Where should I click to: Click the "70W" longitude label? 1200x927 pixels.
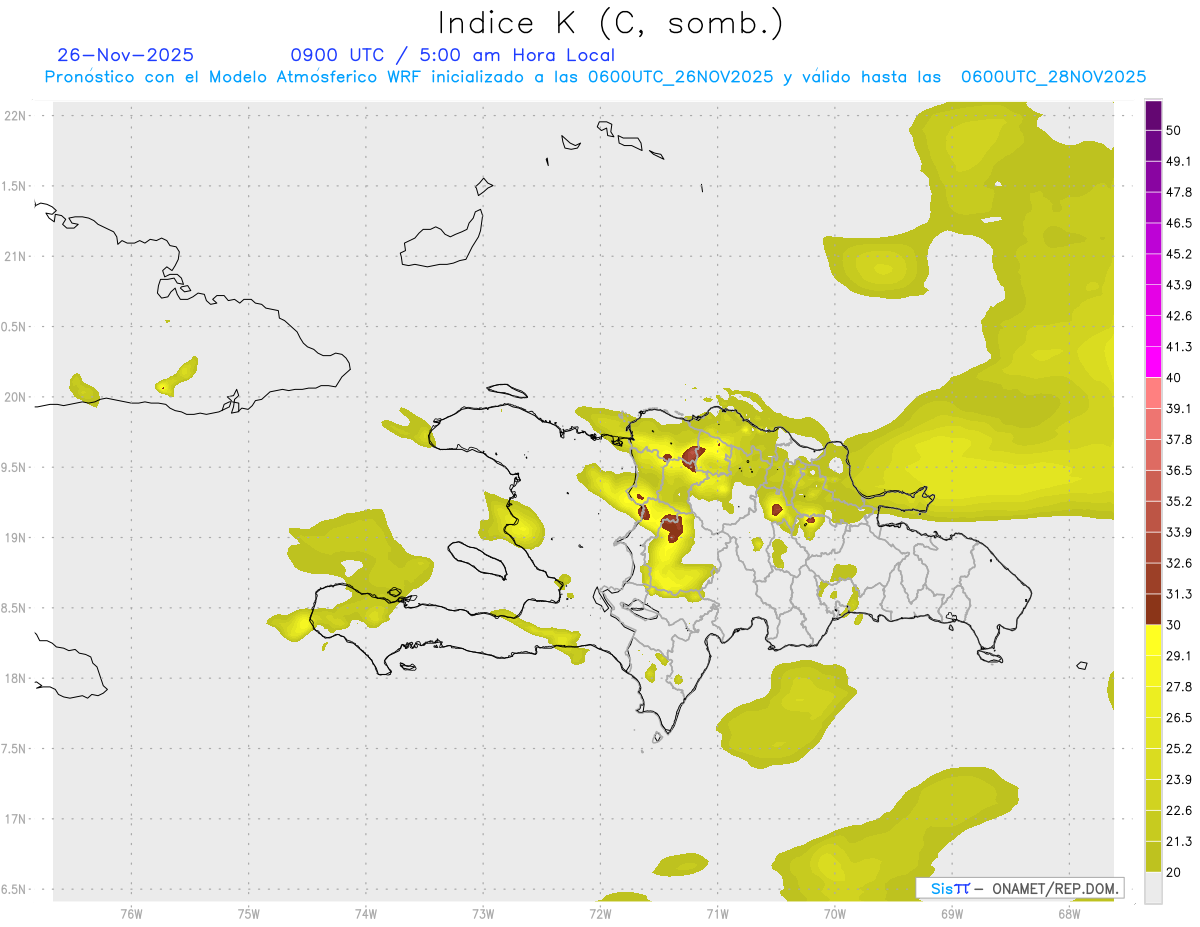click(835, 913)
